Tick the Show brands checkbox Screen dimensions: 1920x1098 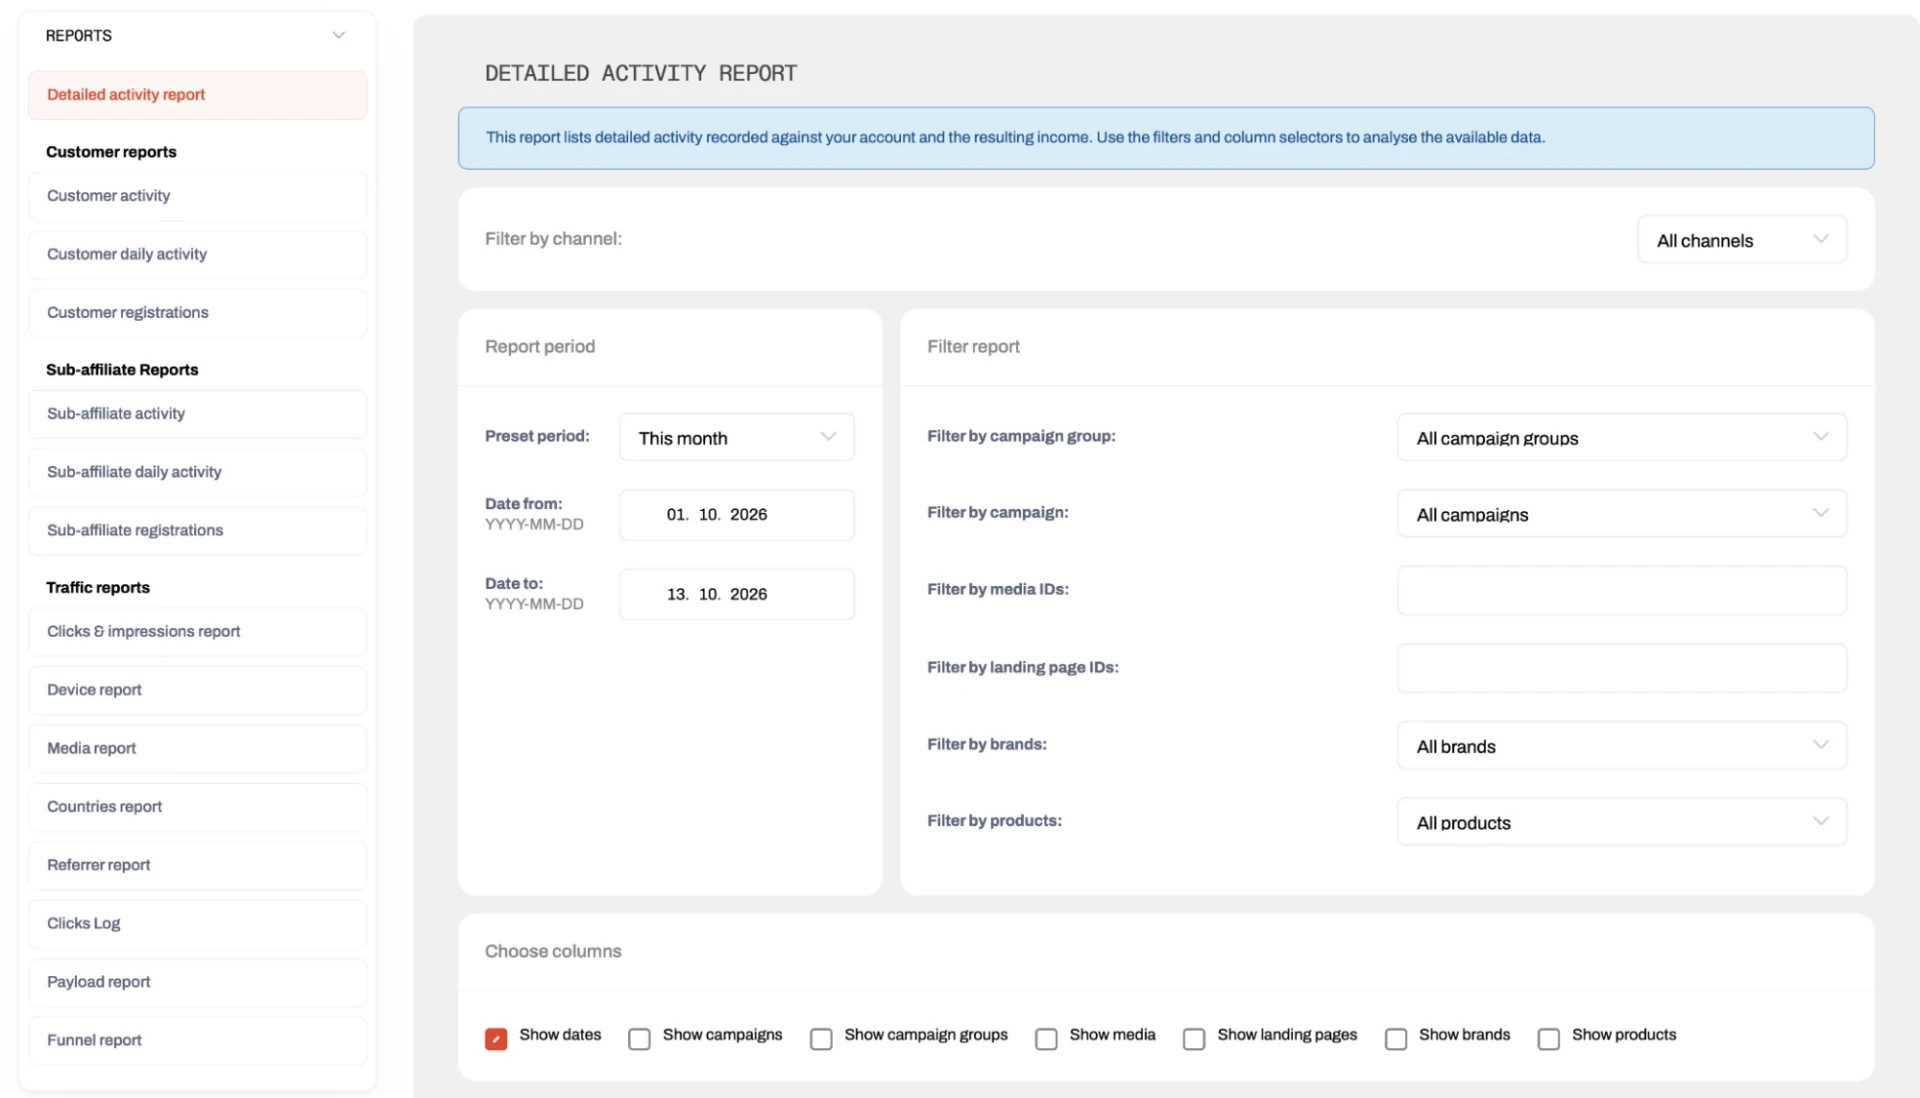(x=1396, y=1039)
